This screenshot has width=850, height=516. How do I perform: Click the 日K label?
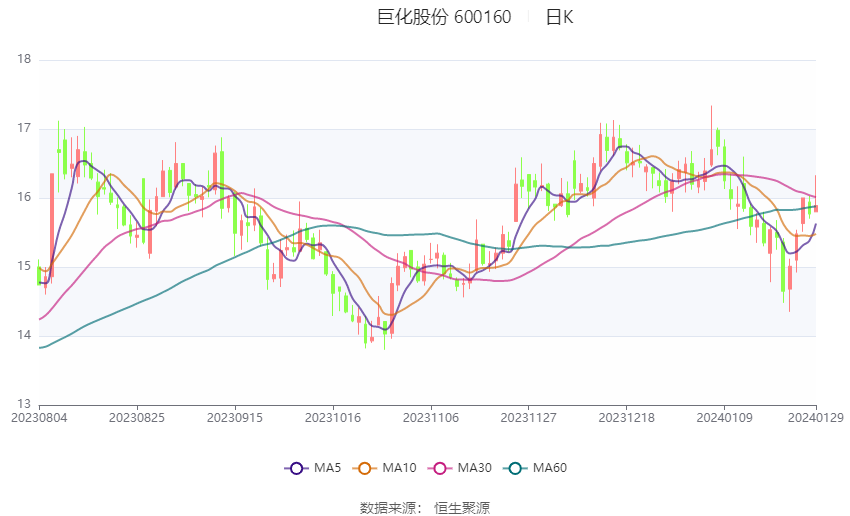[x=559, y=17]
